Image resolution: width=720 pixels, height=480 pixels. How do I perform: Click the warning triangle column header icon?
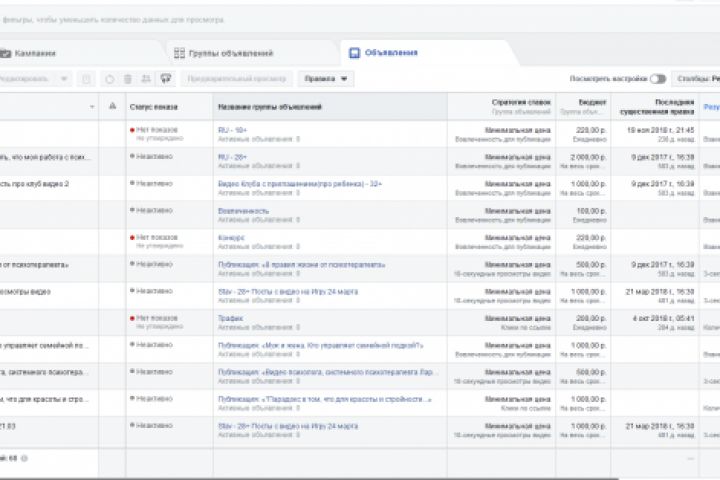coord(113,105)
